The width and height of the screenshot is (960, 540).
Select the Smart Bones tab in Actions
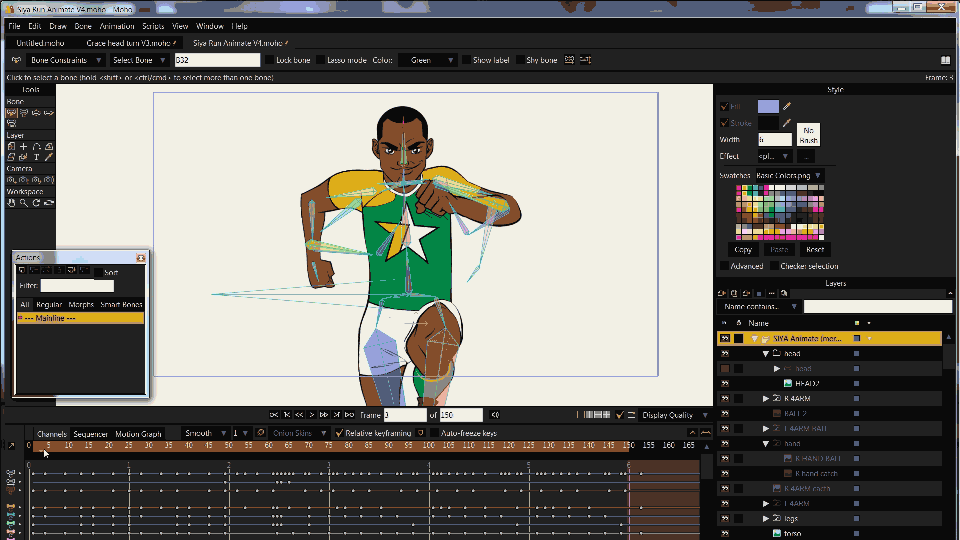point(121,304)
